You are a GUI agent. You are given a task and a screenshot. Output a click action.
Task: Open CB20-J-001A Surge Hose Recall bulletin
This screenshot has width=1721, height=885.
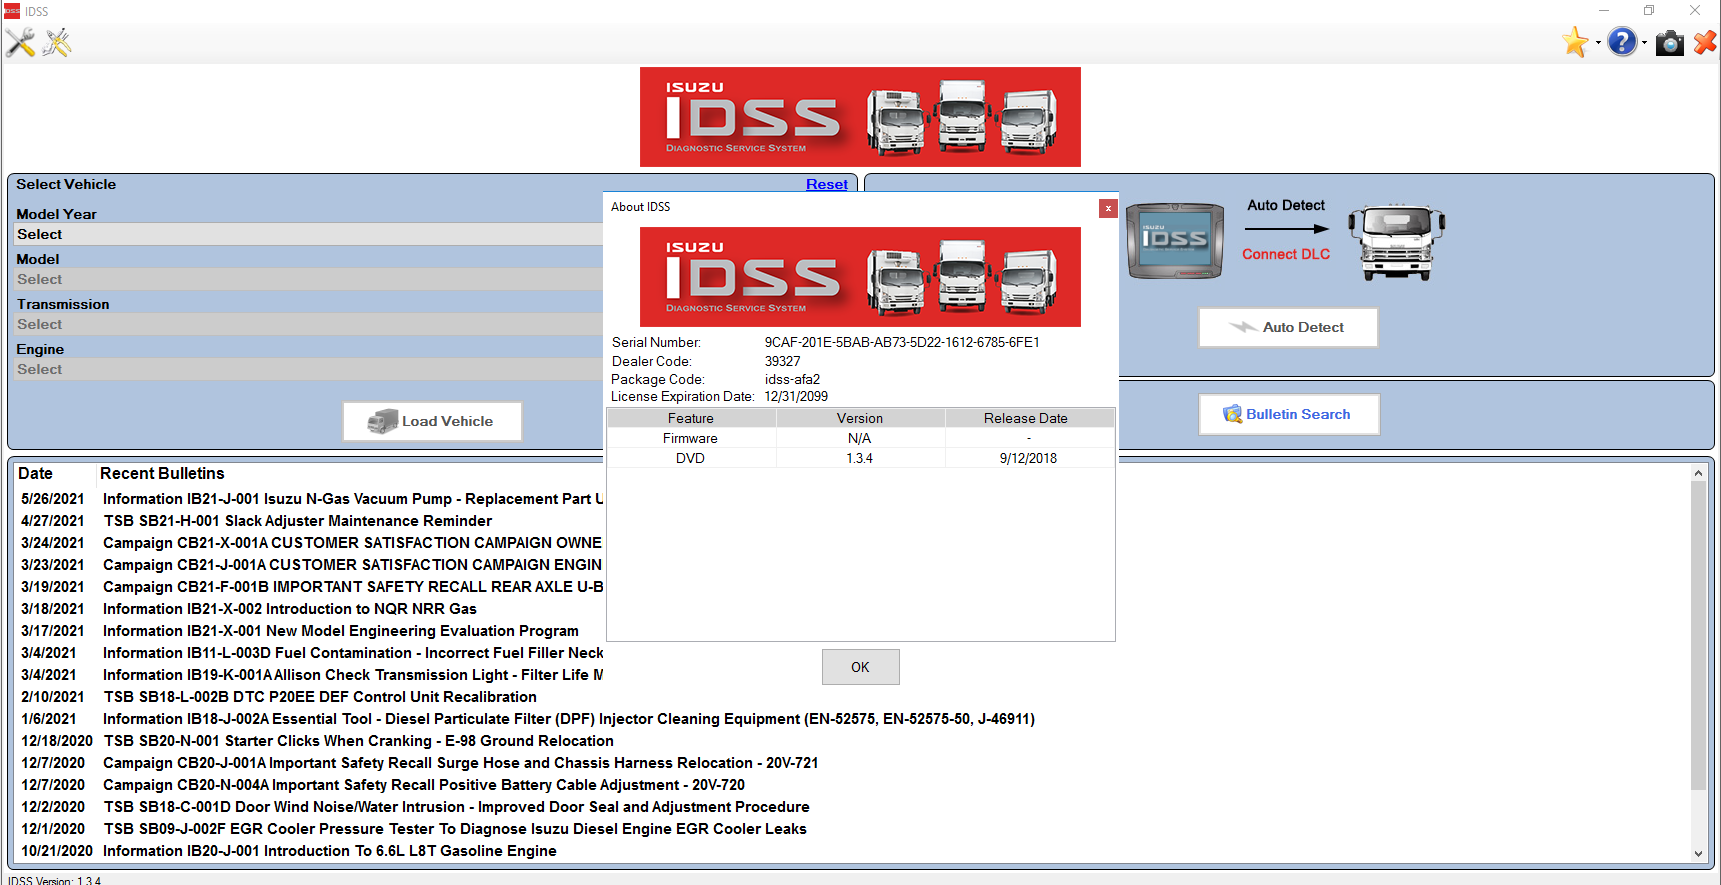pos(461,763)
